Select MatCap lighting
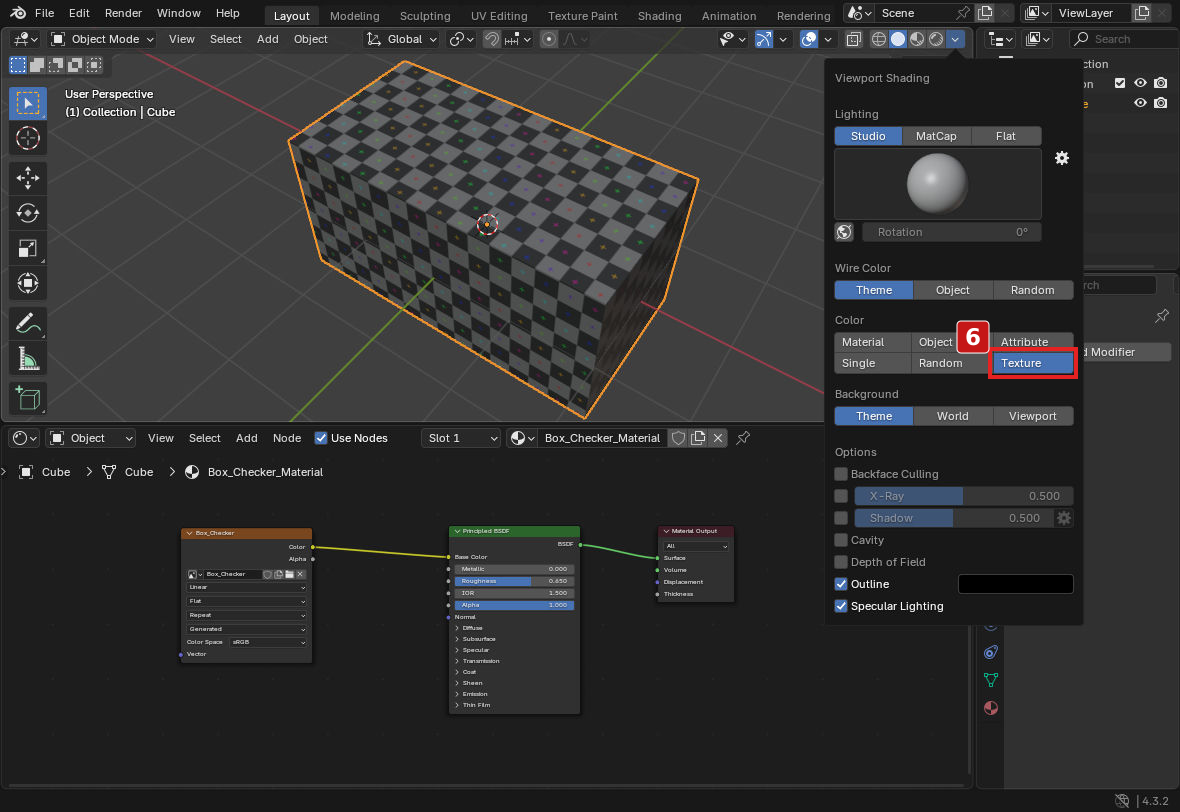This screenshot has height=812, width=1180. point(936,136)
